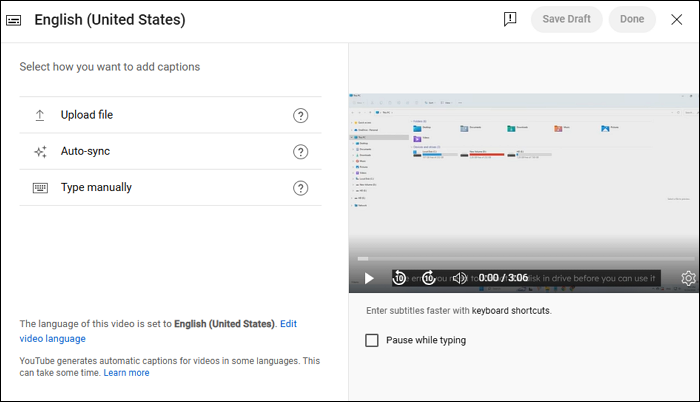700x402 pixels.
Task: Rewind the video 10 seconds
Action: tap(400, 278)
